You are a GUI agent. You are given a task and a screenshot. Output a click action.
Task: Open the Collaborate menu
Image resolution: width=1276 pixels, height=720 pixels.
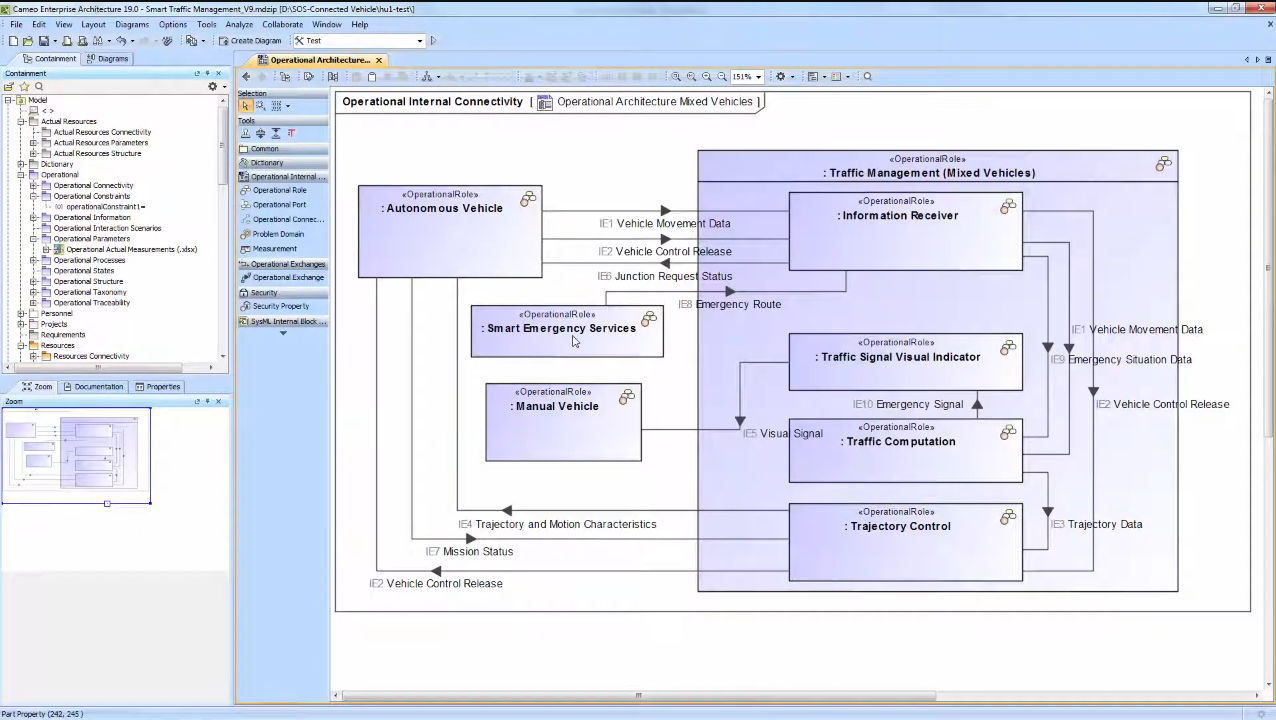click(282, 24)
